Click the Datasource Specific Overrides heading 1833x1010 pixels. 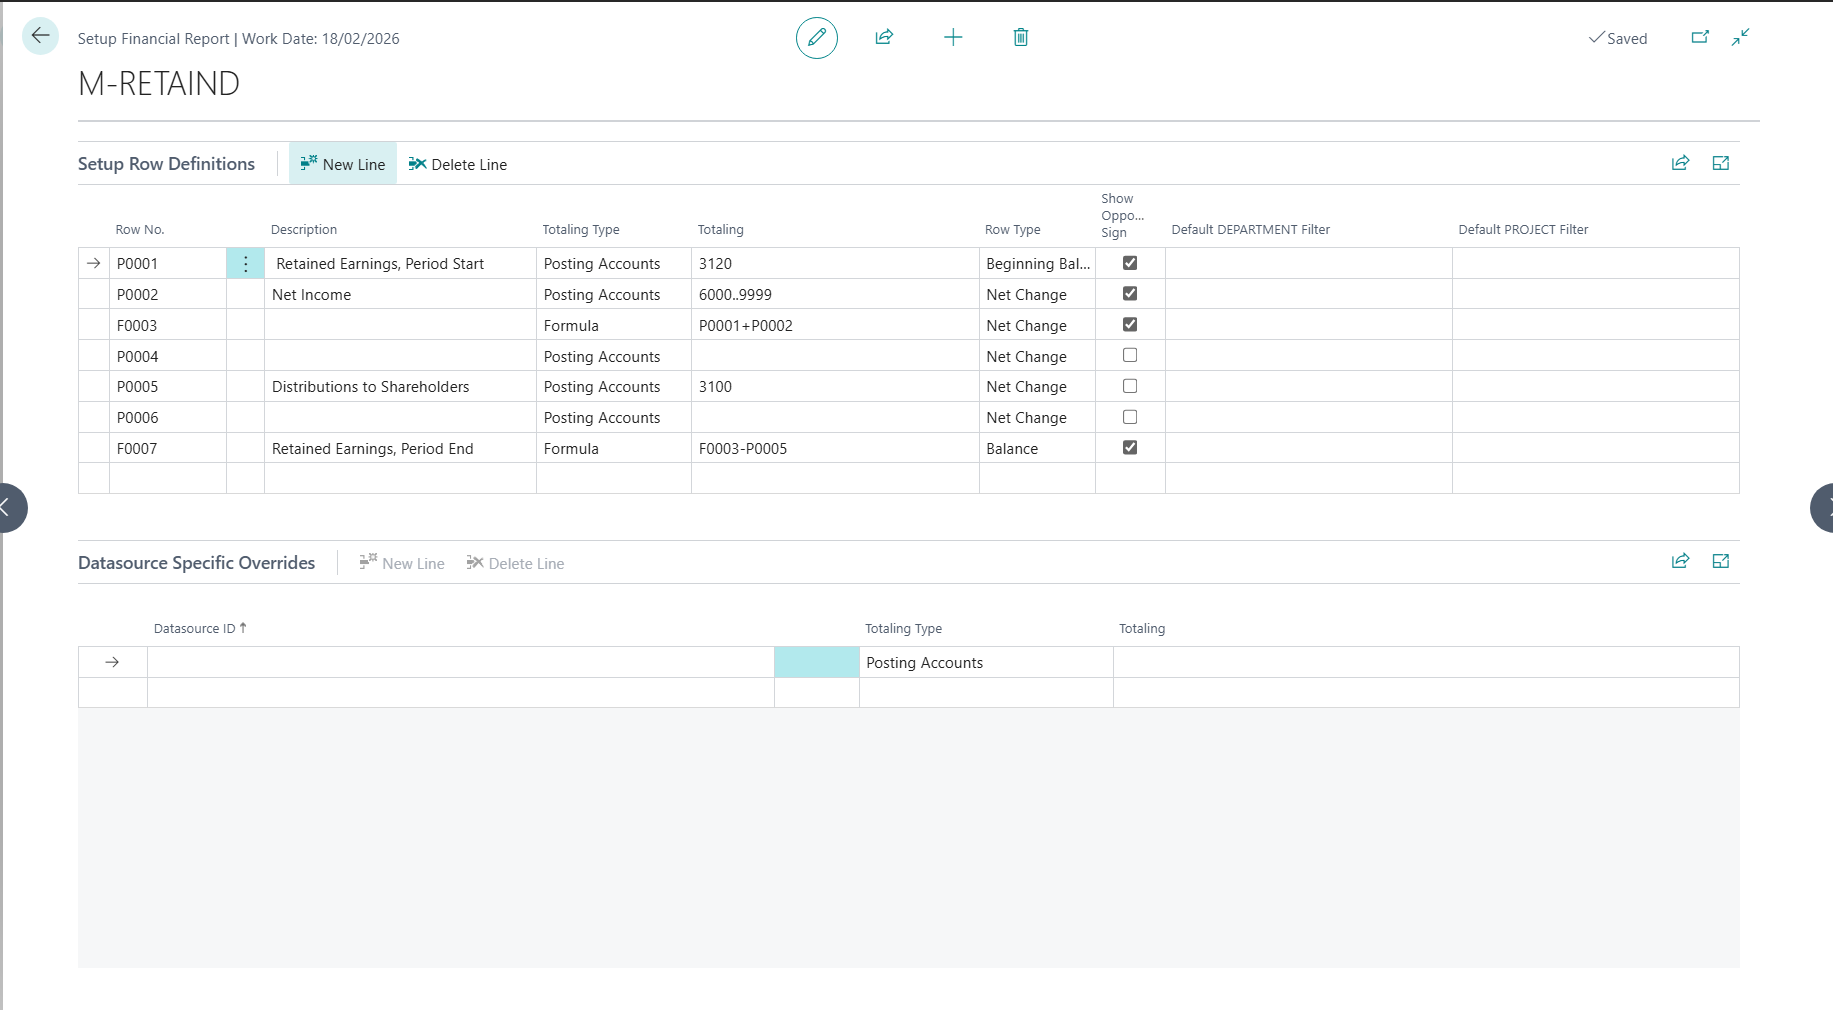(x=196, y=562)
